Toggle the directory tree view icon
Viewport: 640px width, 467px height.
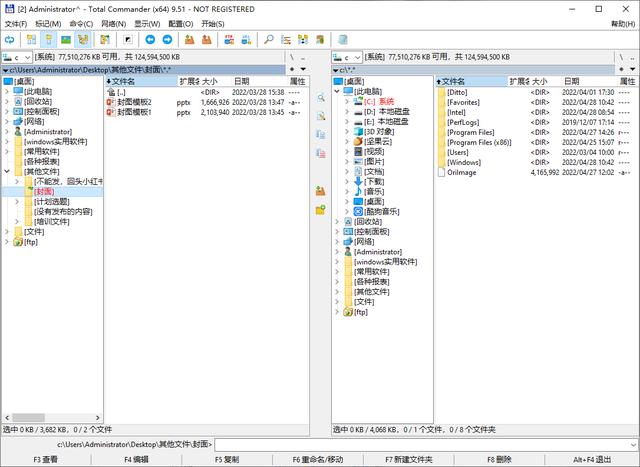[x=83, y=40]
